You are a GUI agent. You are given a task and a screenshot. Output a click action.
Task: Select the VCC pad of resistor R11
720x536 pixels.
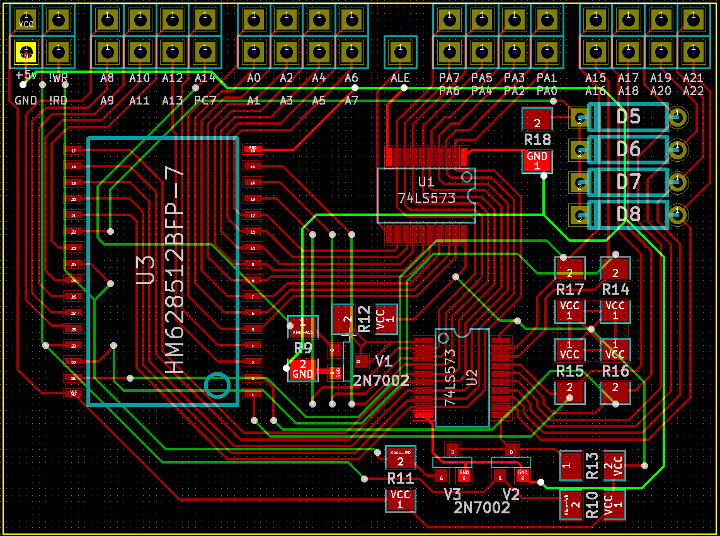pos(400,498)
